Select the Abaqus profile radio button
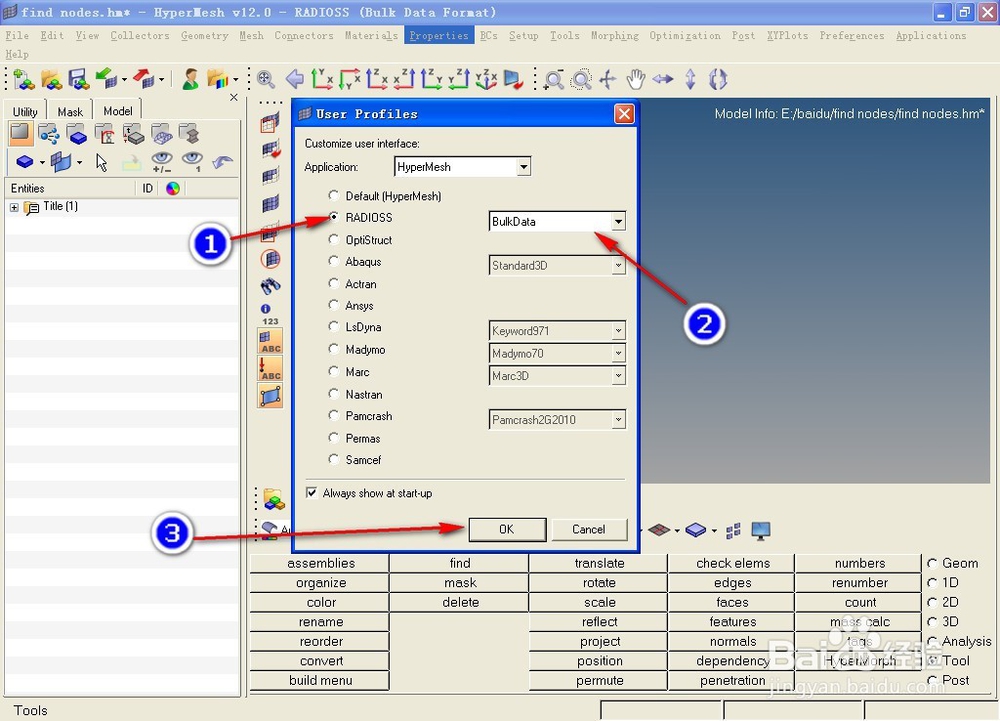This screenshot has height=721, width=1000. (334, 261)
